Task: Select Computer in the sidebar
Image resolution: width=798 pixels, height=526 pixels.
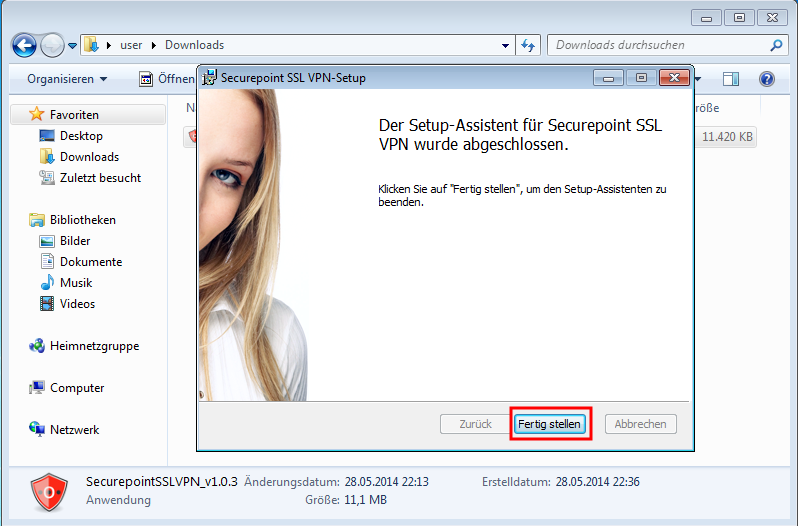Action: point(77,388)
